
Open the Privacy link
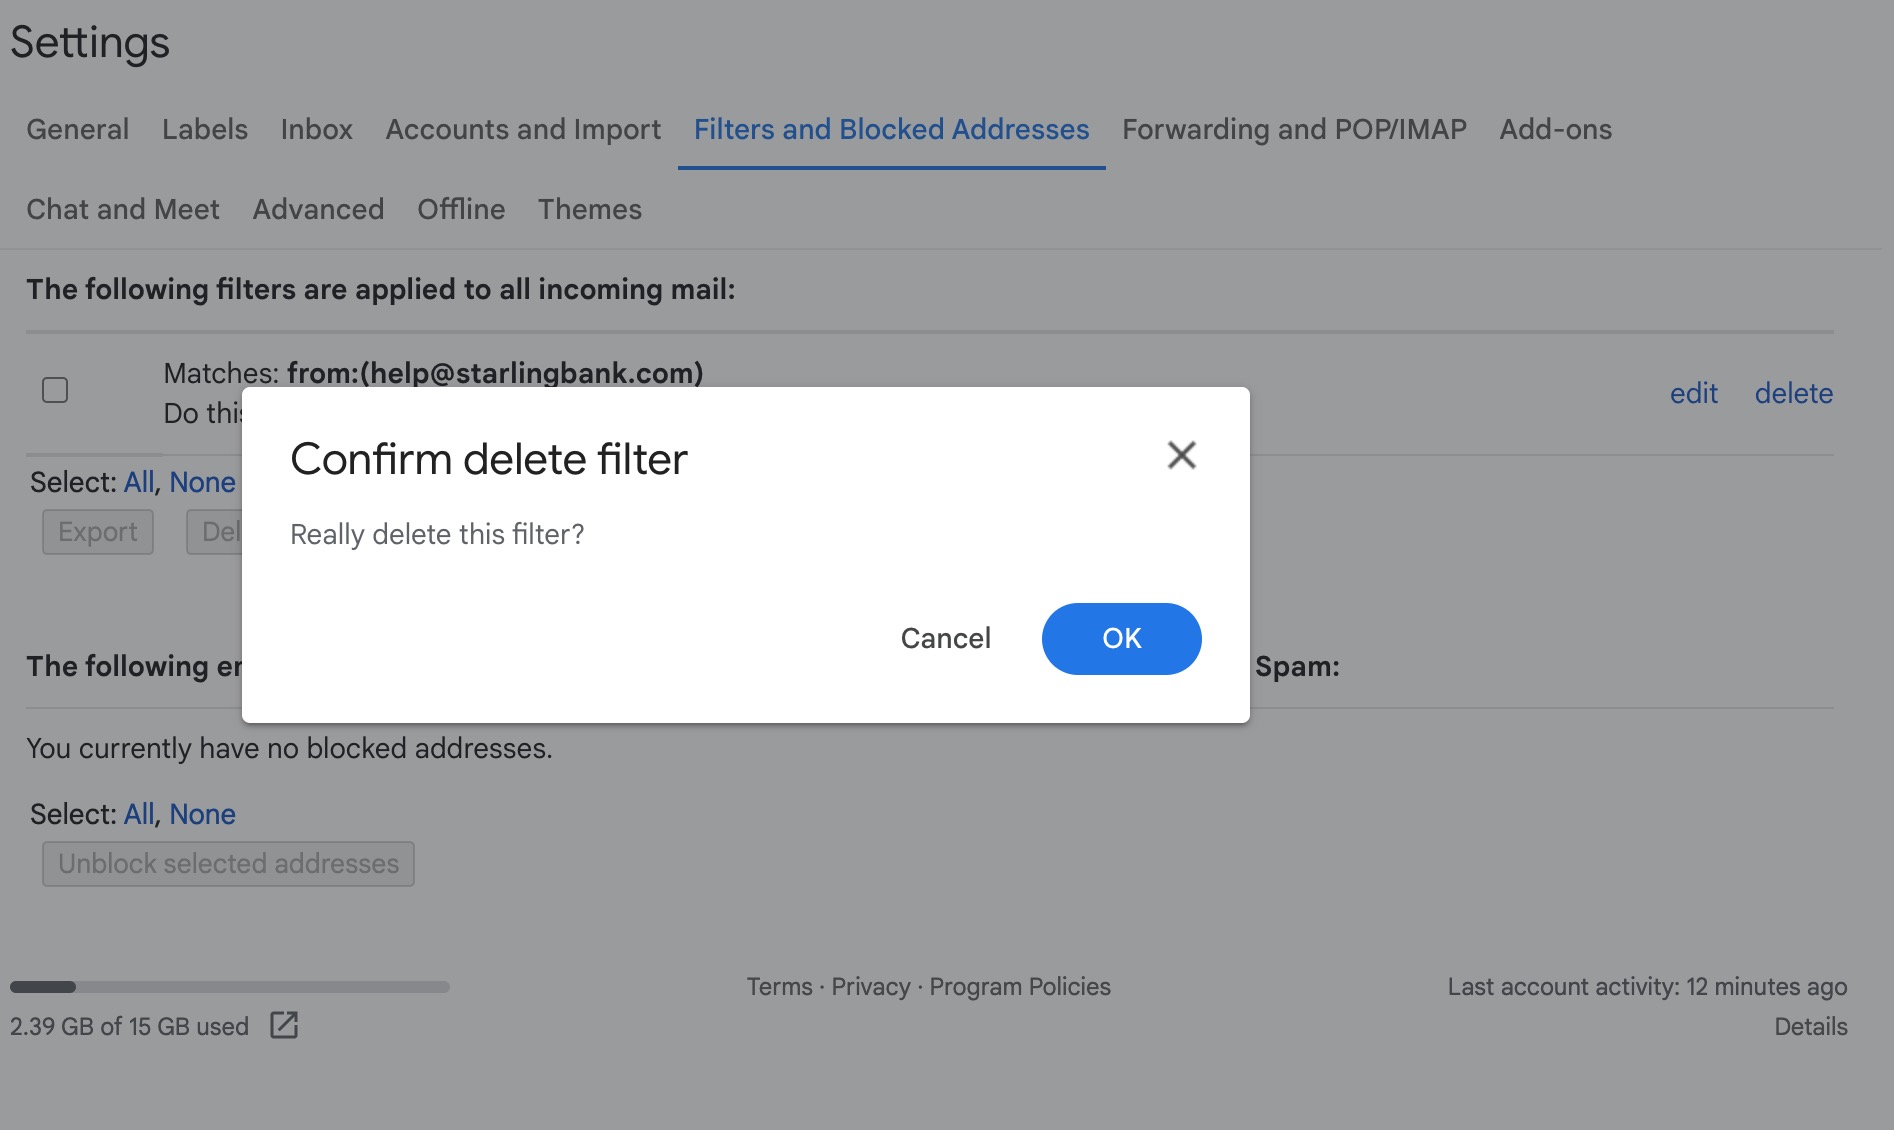point(871,987)
